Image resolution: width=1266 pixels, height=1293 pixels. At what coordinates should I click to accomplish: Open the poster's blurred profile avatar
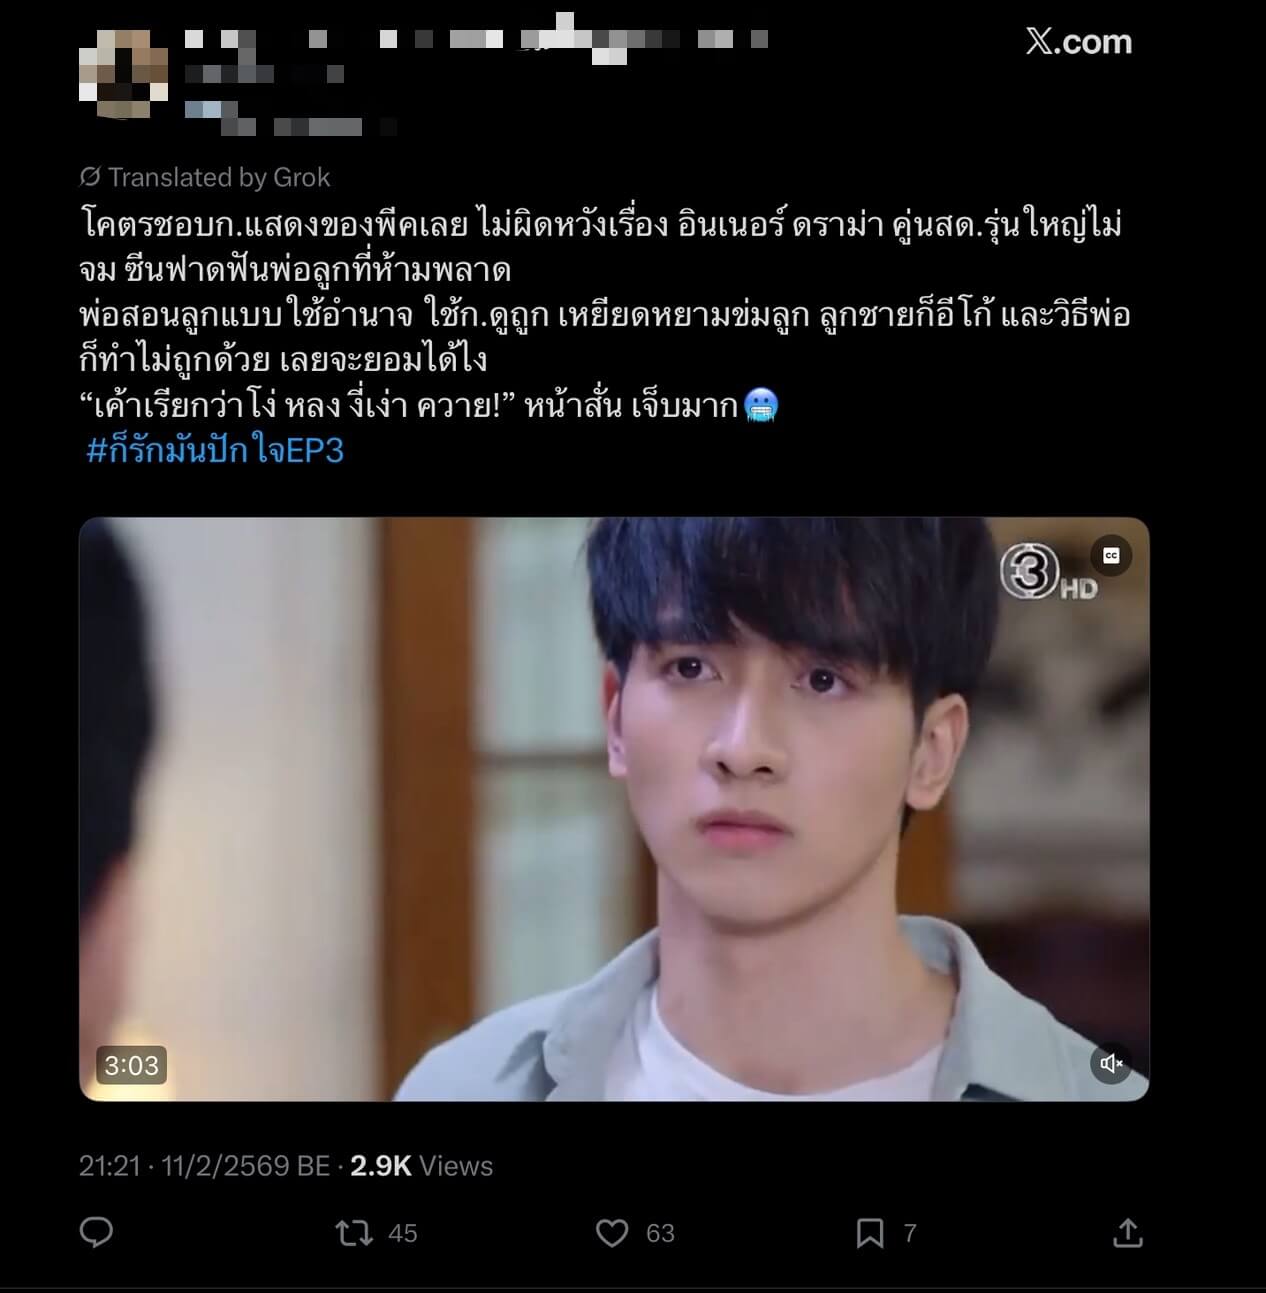(123, 72)
